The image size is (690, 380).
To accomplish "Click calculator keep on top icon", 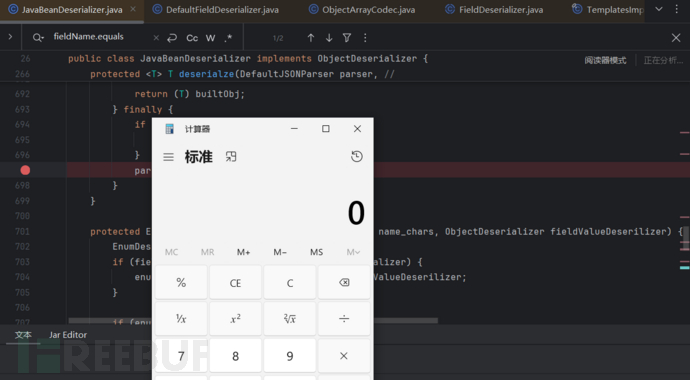I will coord(231,157).
